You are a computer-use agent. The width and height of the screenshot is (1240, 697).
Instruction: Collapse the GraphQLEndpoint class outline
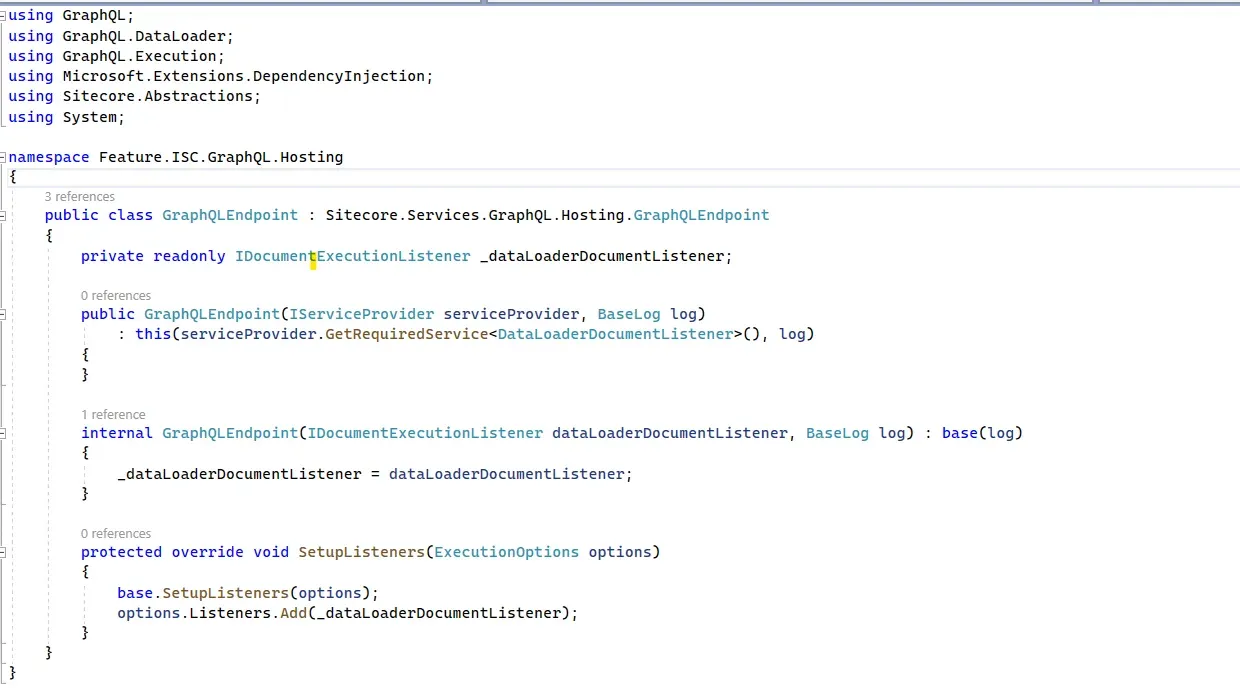(x=3, y=215)
